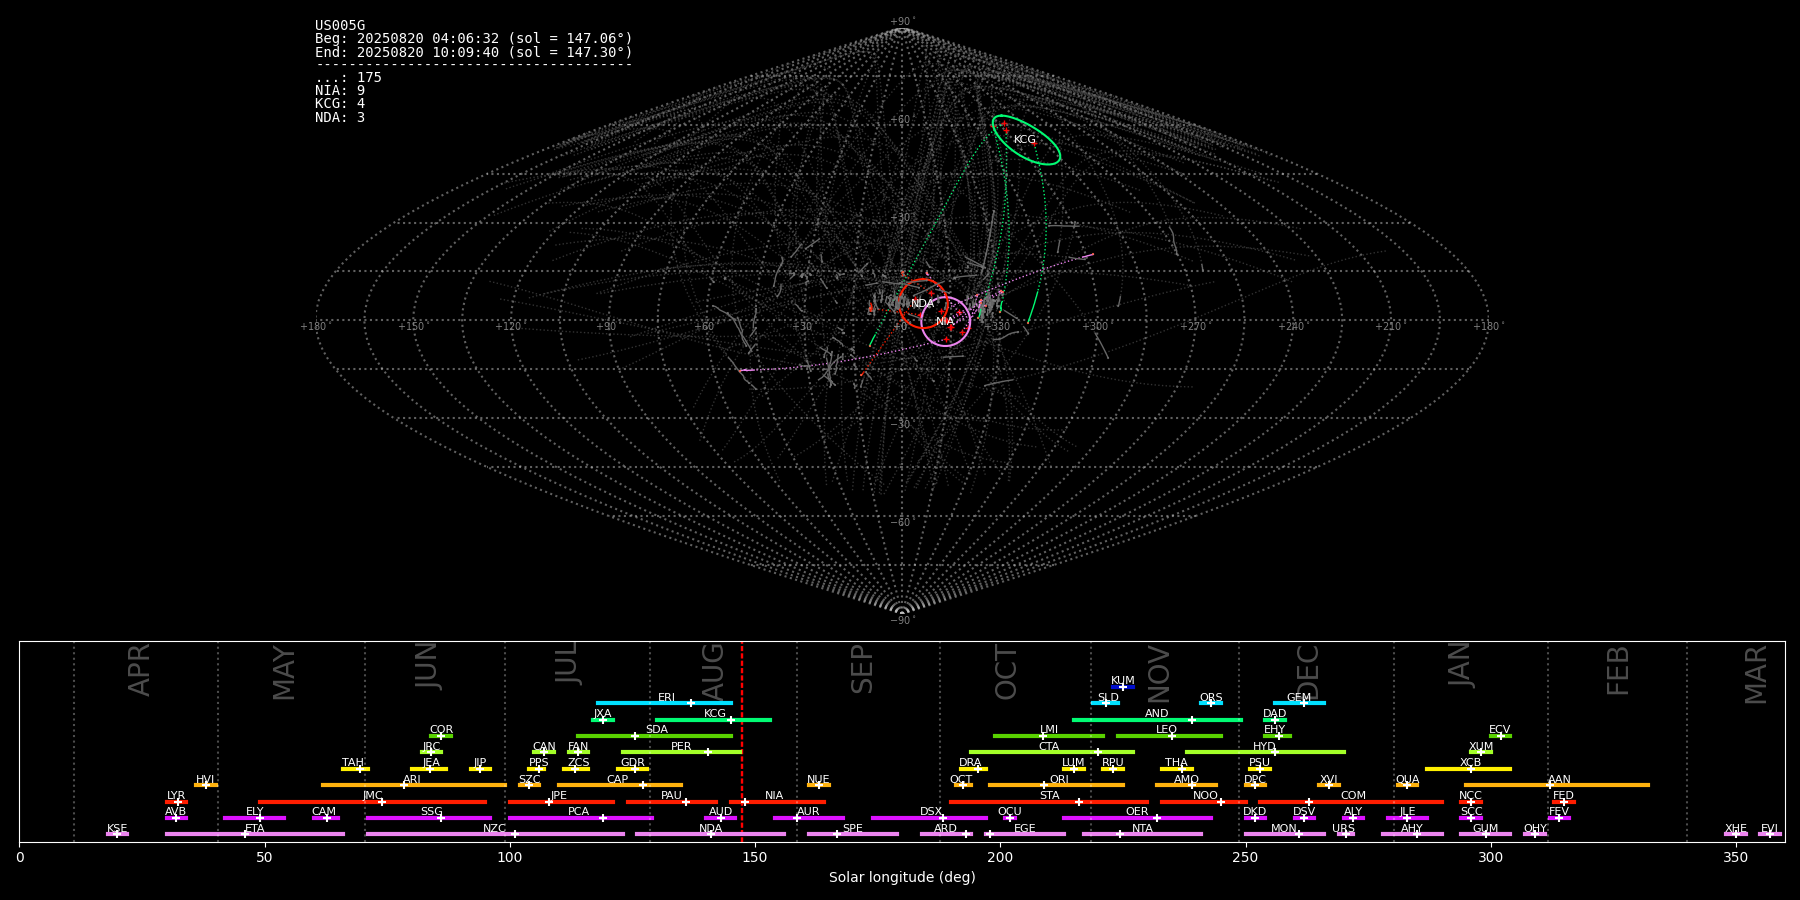Click the AAN shower label
Image resolution: width=1800 pixels, height=900 pixels.
(x=1559, y=780)
